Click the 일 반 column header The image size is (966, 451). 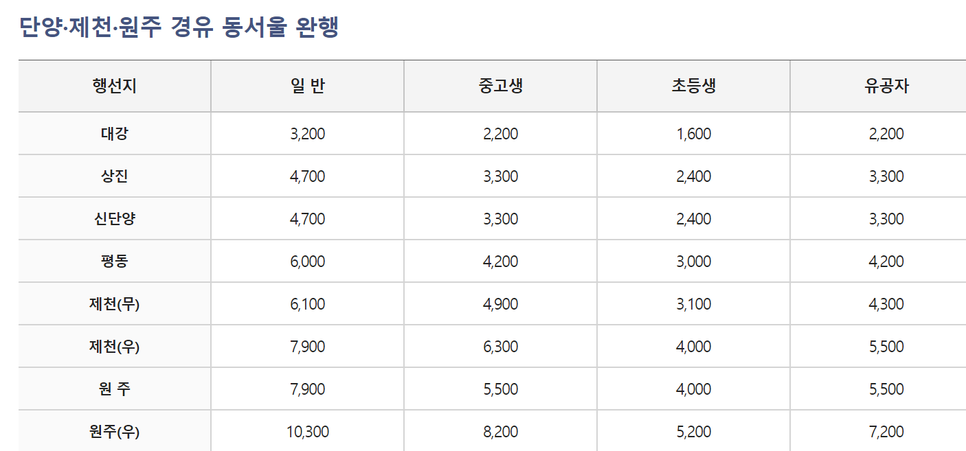click(x=307, y=86)
